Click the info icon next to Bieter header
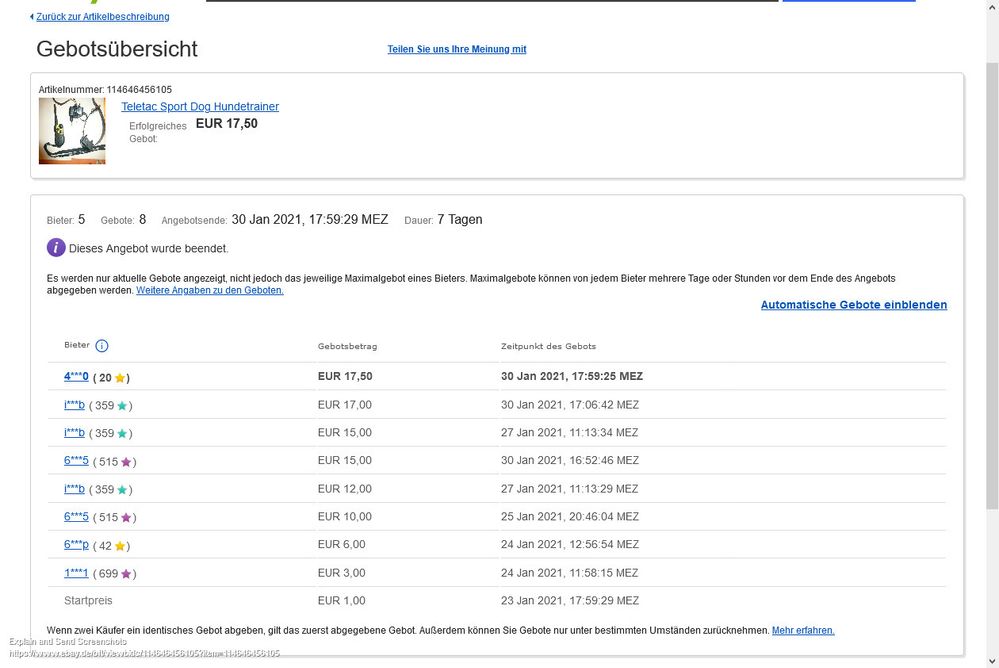This screenshot has width=999, height=668. [102, 346]
